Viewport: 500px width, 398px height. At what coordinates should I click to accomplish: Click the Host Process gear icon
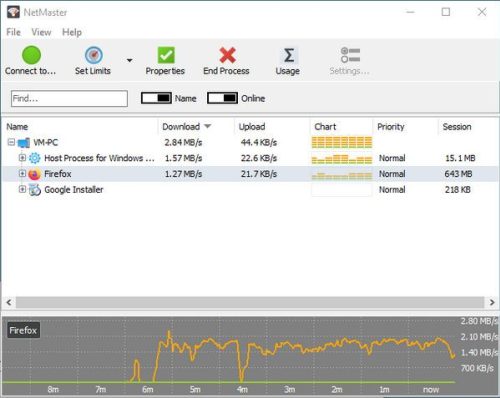click(x=35, y=158)
